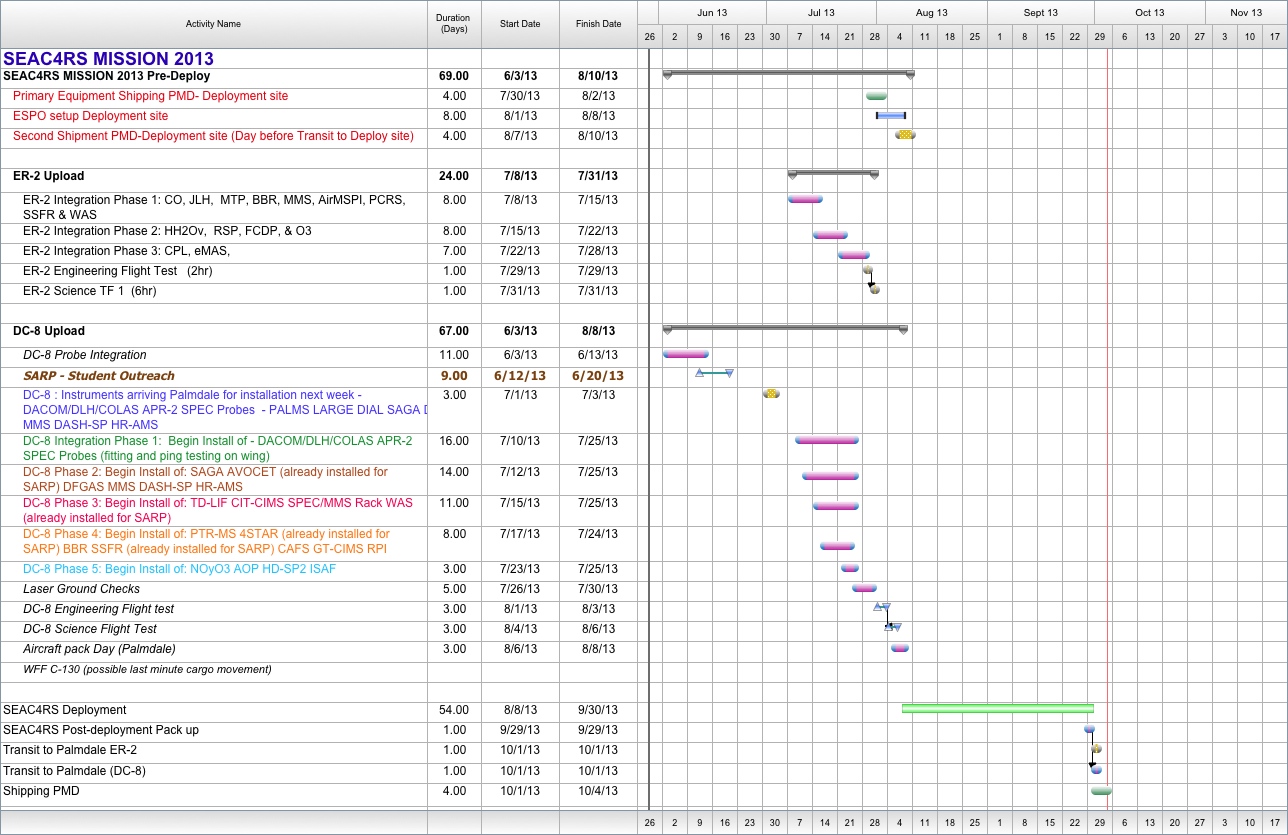Select the Finish Date column header
This screenshot has height=835, width=1288.
tap(598, 24)
